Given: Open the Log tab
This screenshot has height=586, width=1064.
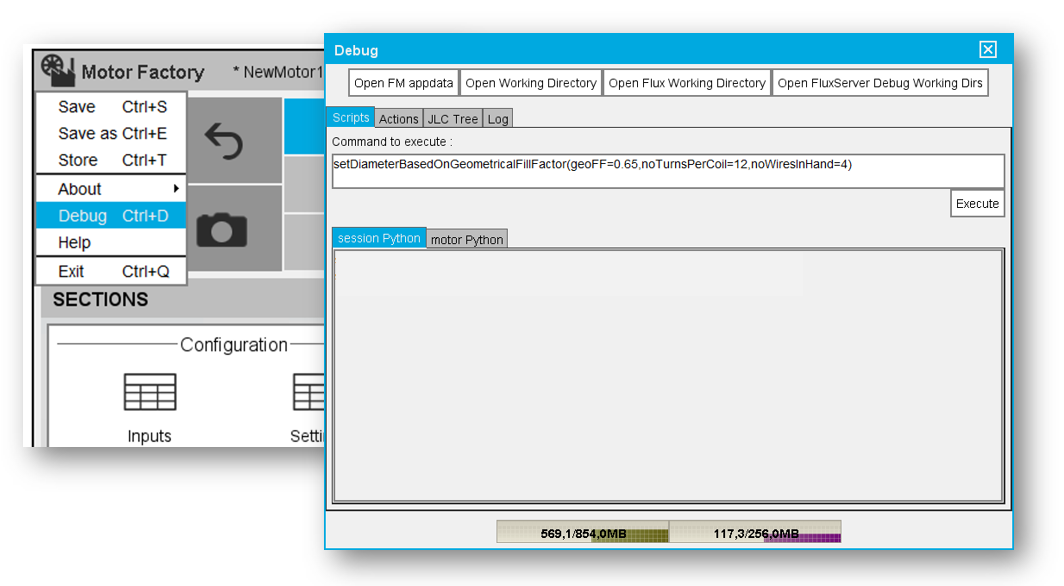Looking at the screenshot, I should (x=498, y=119).
